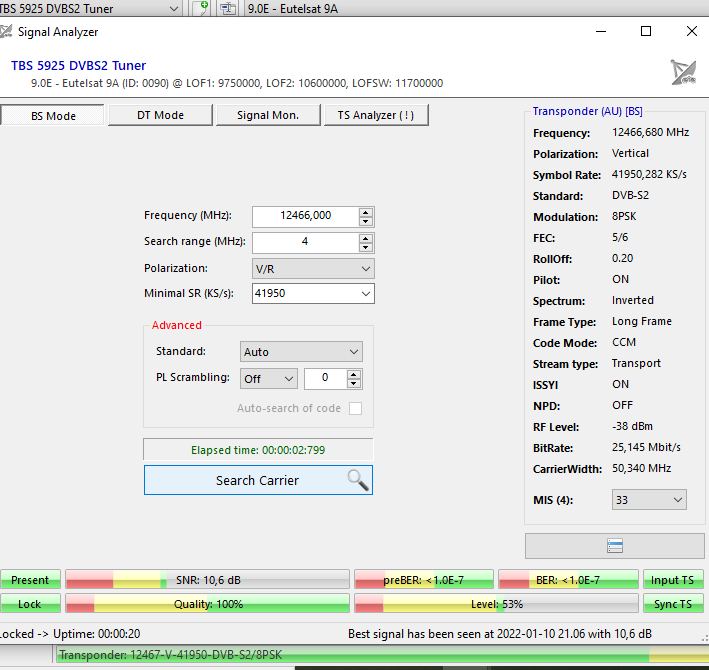Open the PL Scrambling Off dropdown

coord(269,379)
